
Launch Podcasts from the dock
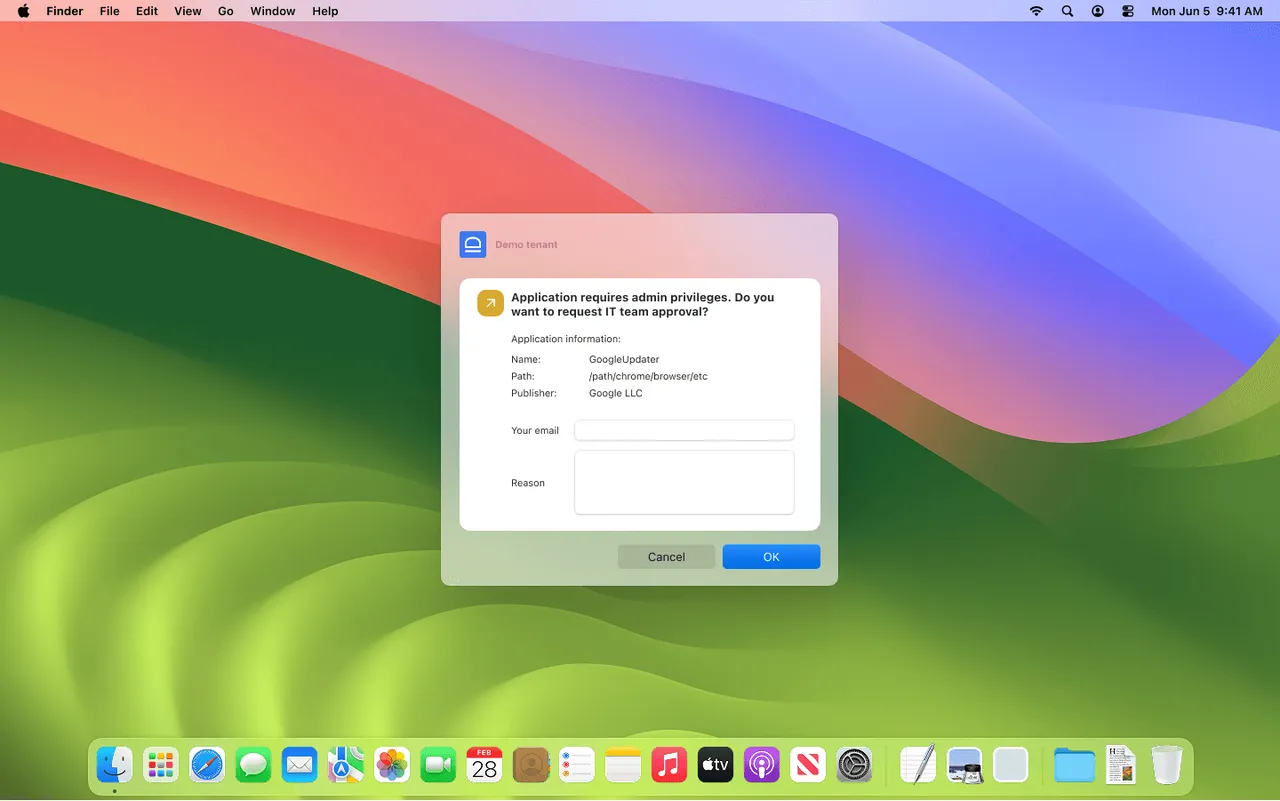761,767
